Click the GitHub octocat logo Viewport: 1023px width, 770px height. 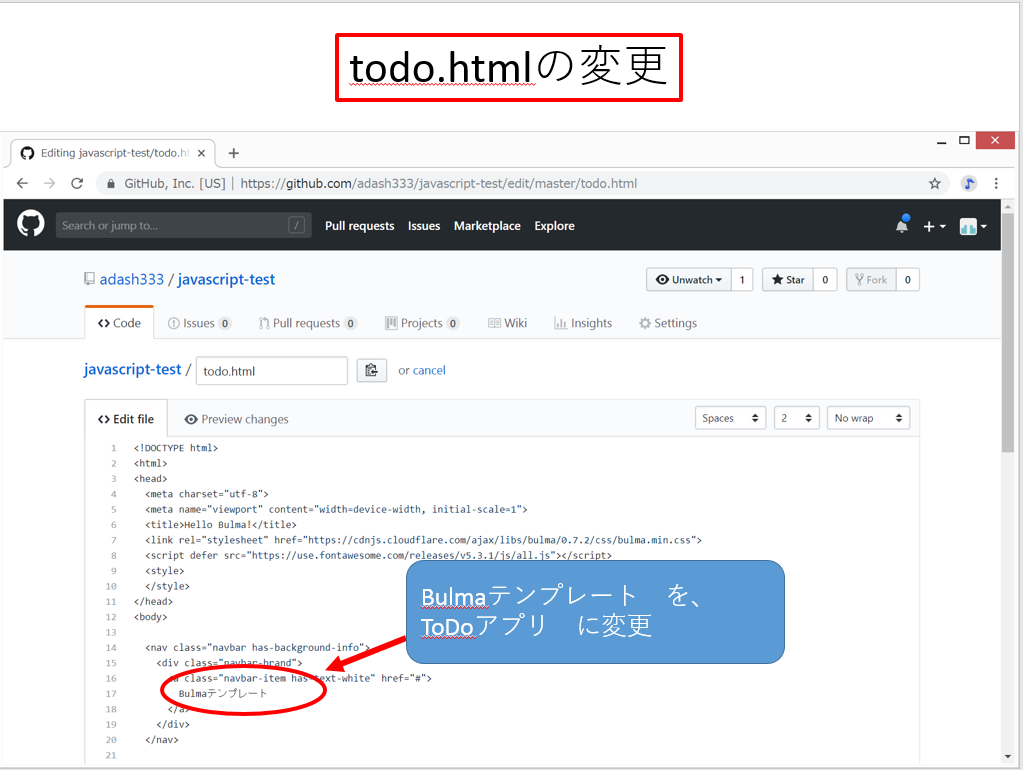click(x=31, y=225)
